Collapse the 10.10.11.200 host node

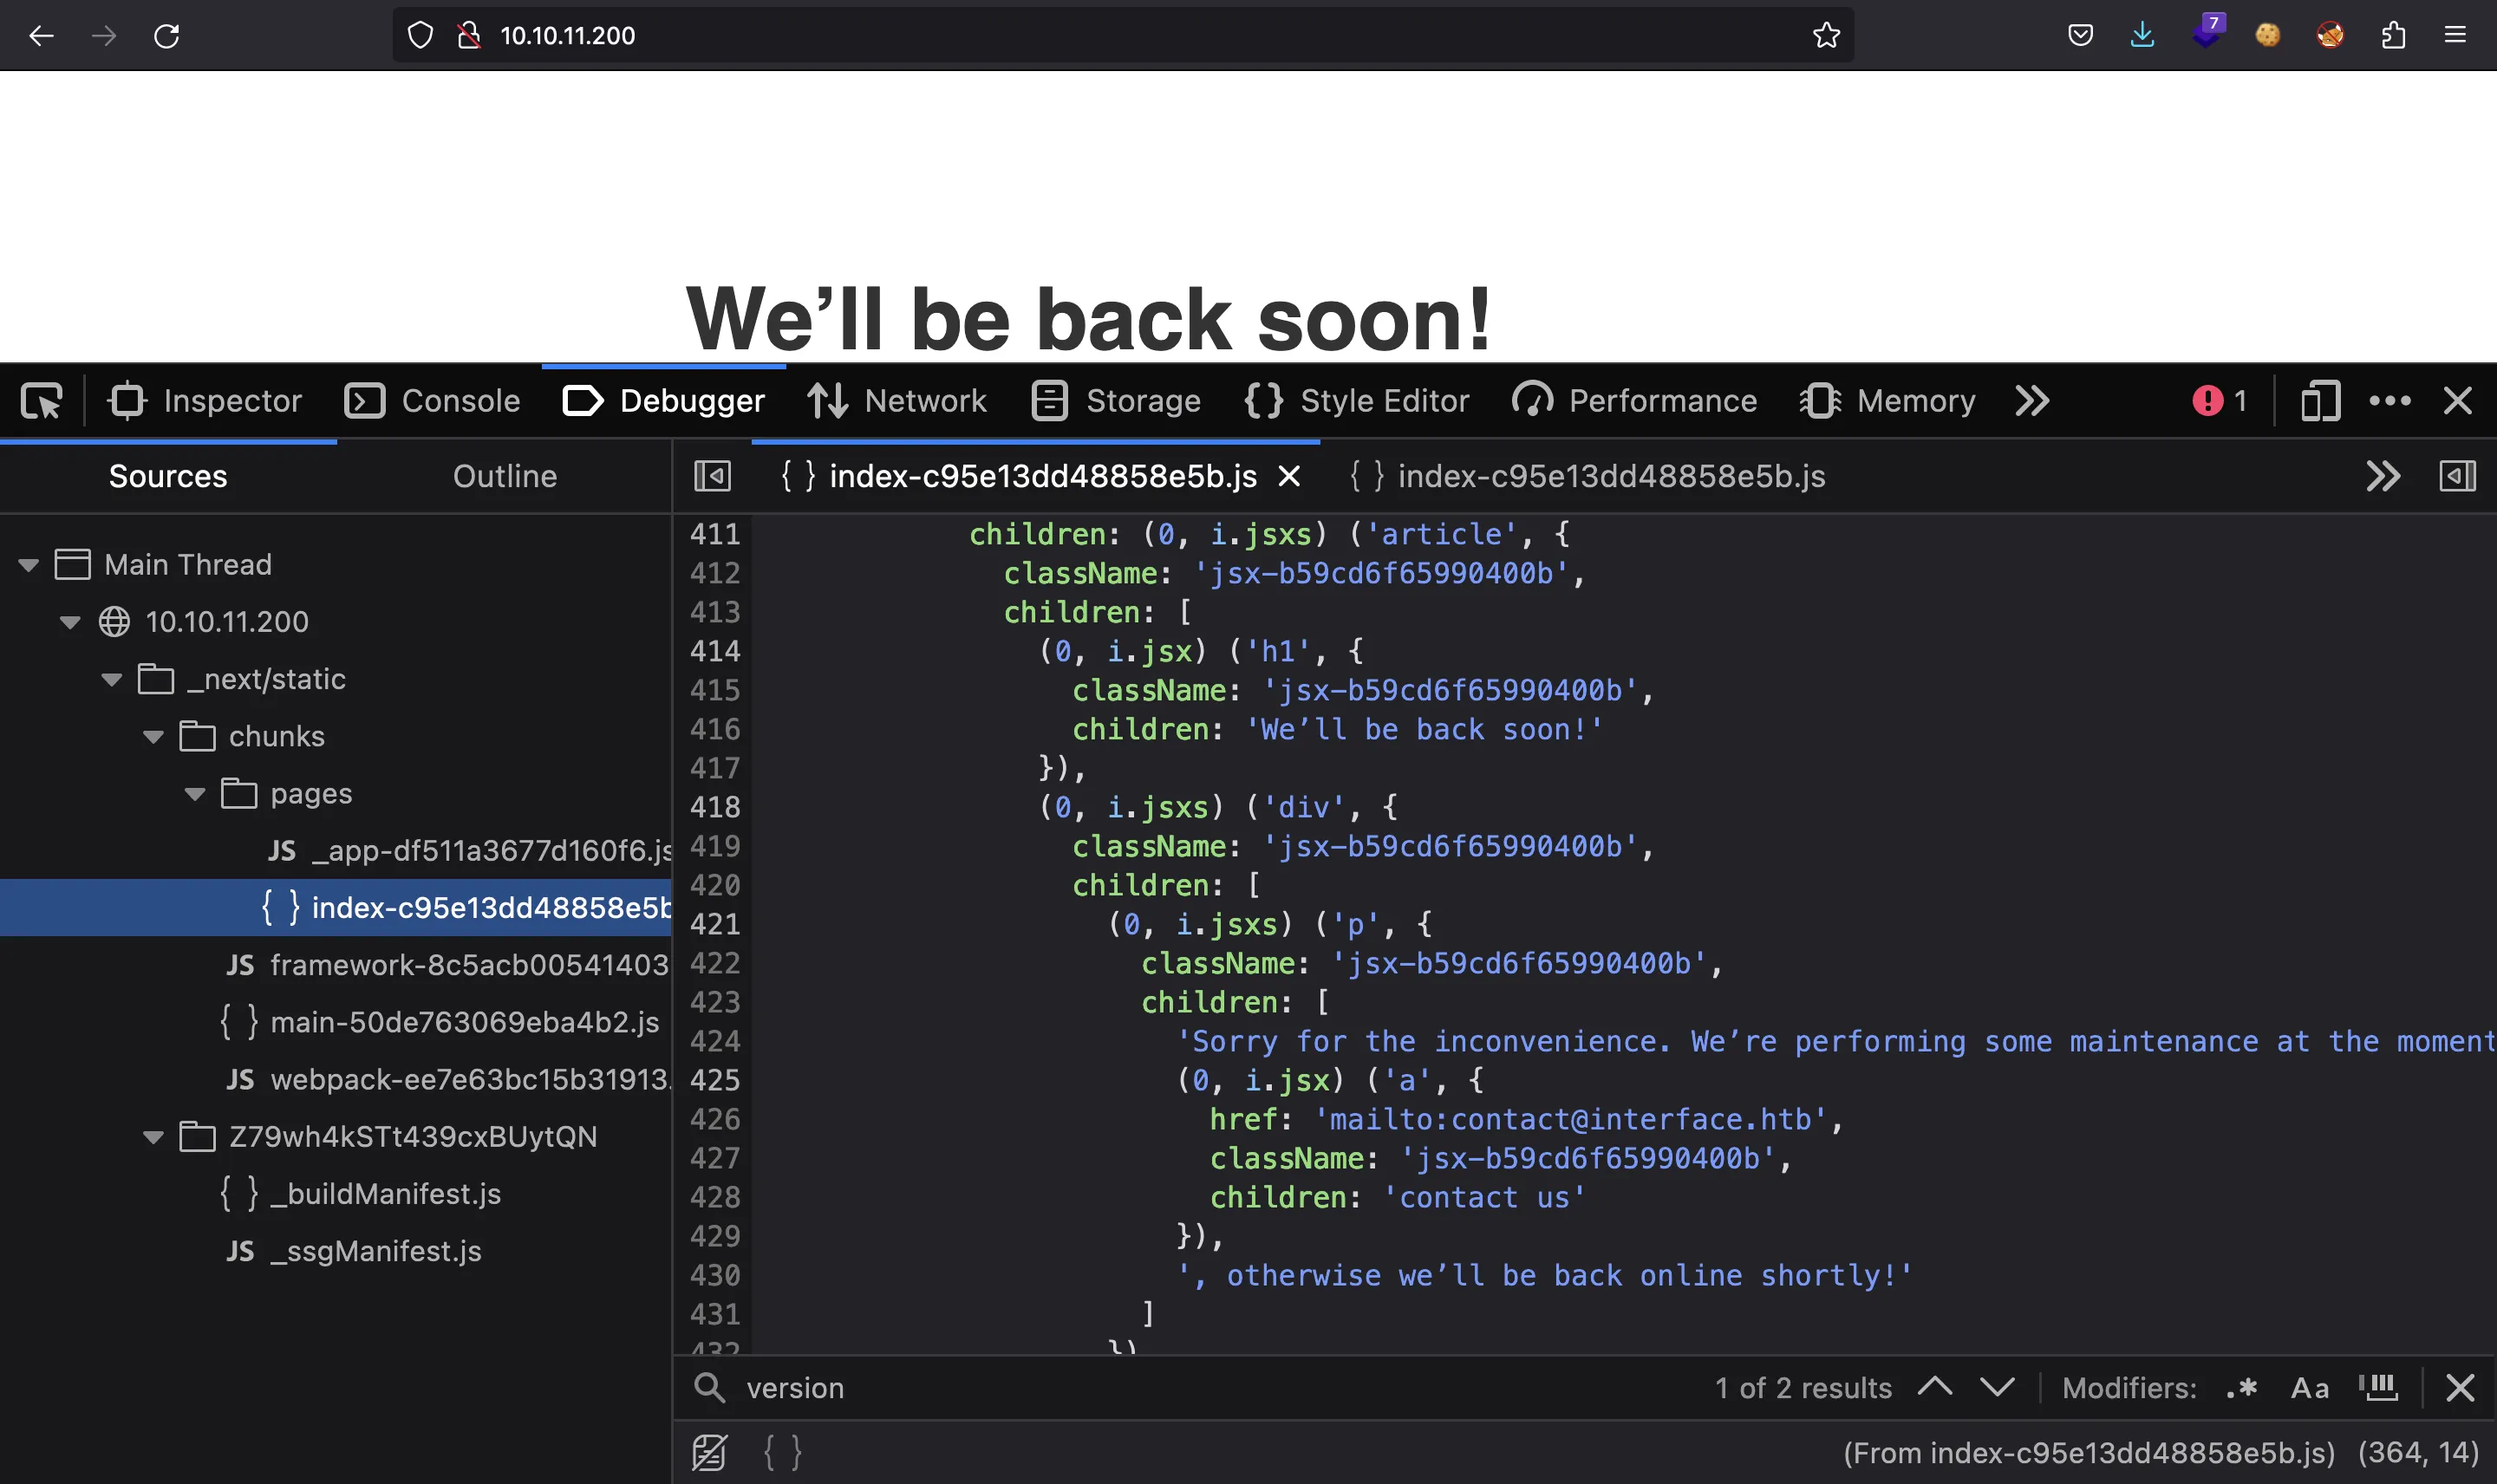click(70, 623)
